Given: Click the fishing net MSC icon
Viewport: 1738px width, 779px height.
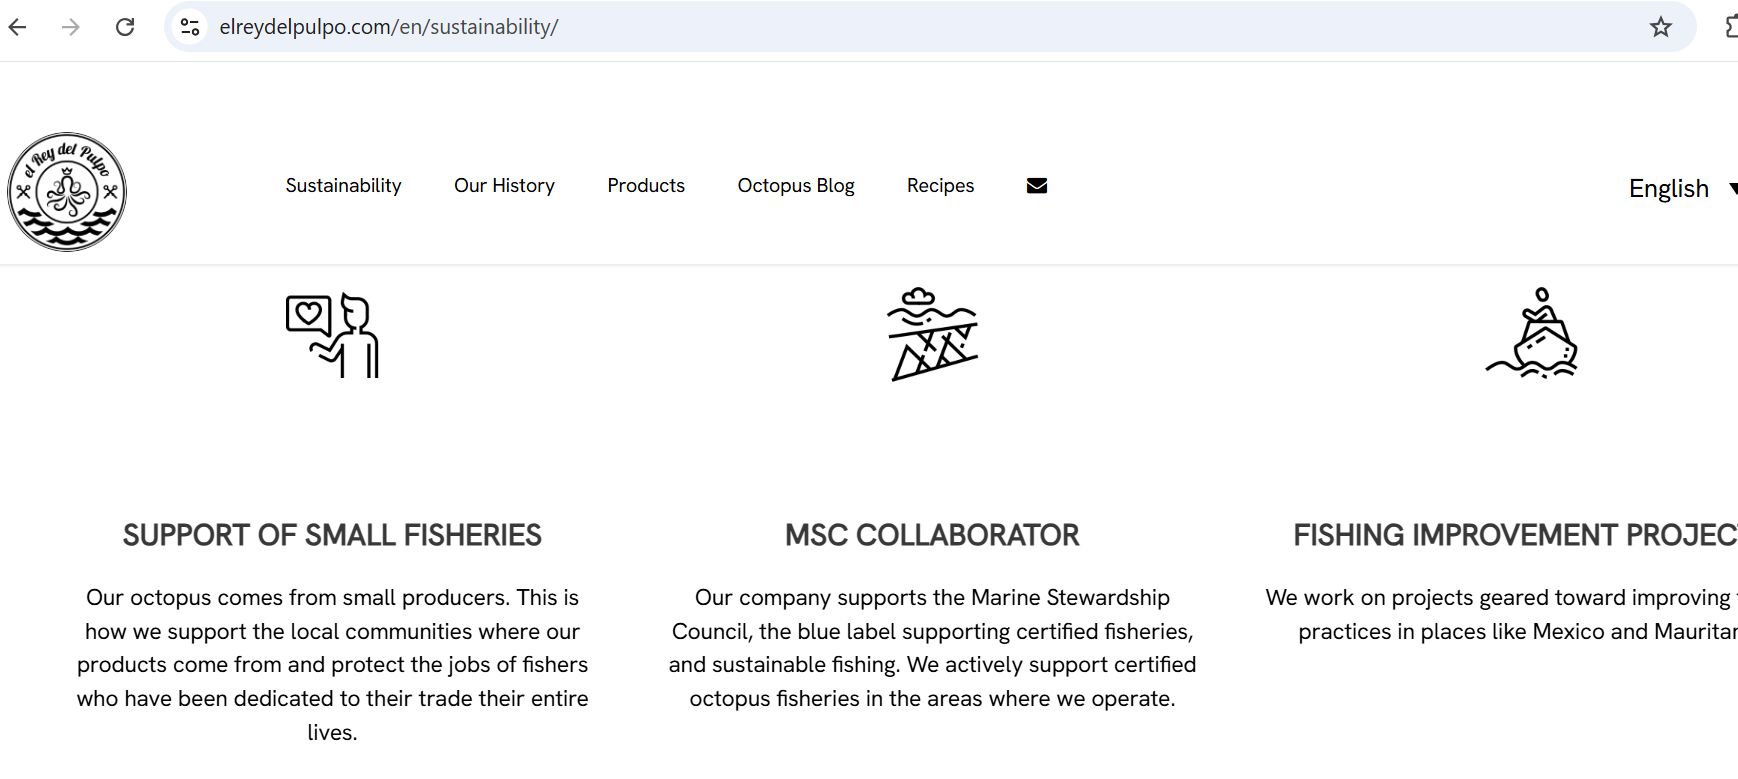Looking at the screenshot, I should coord(932,335).
